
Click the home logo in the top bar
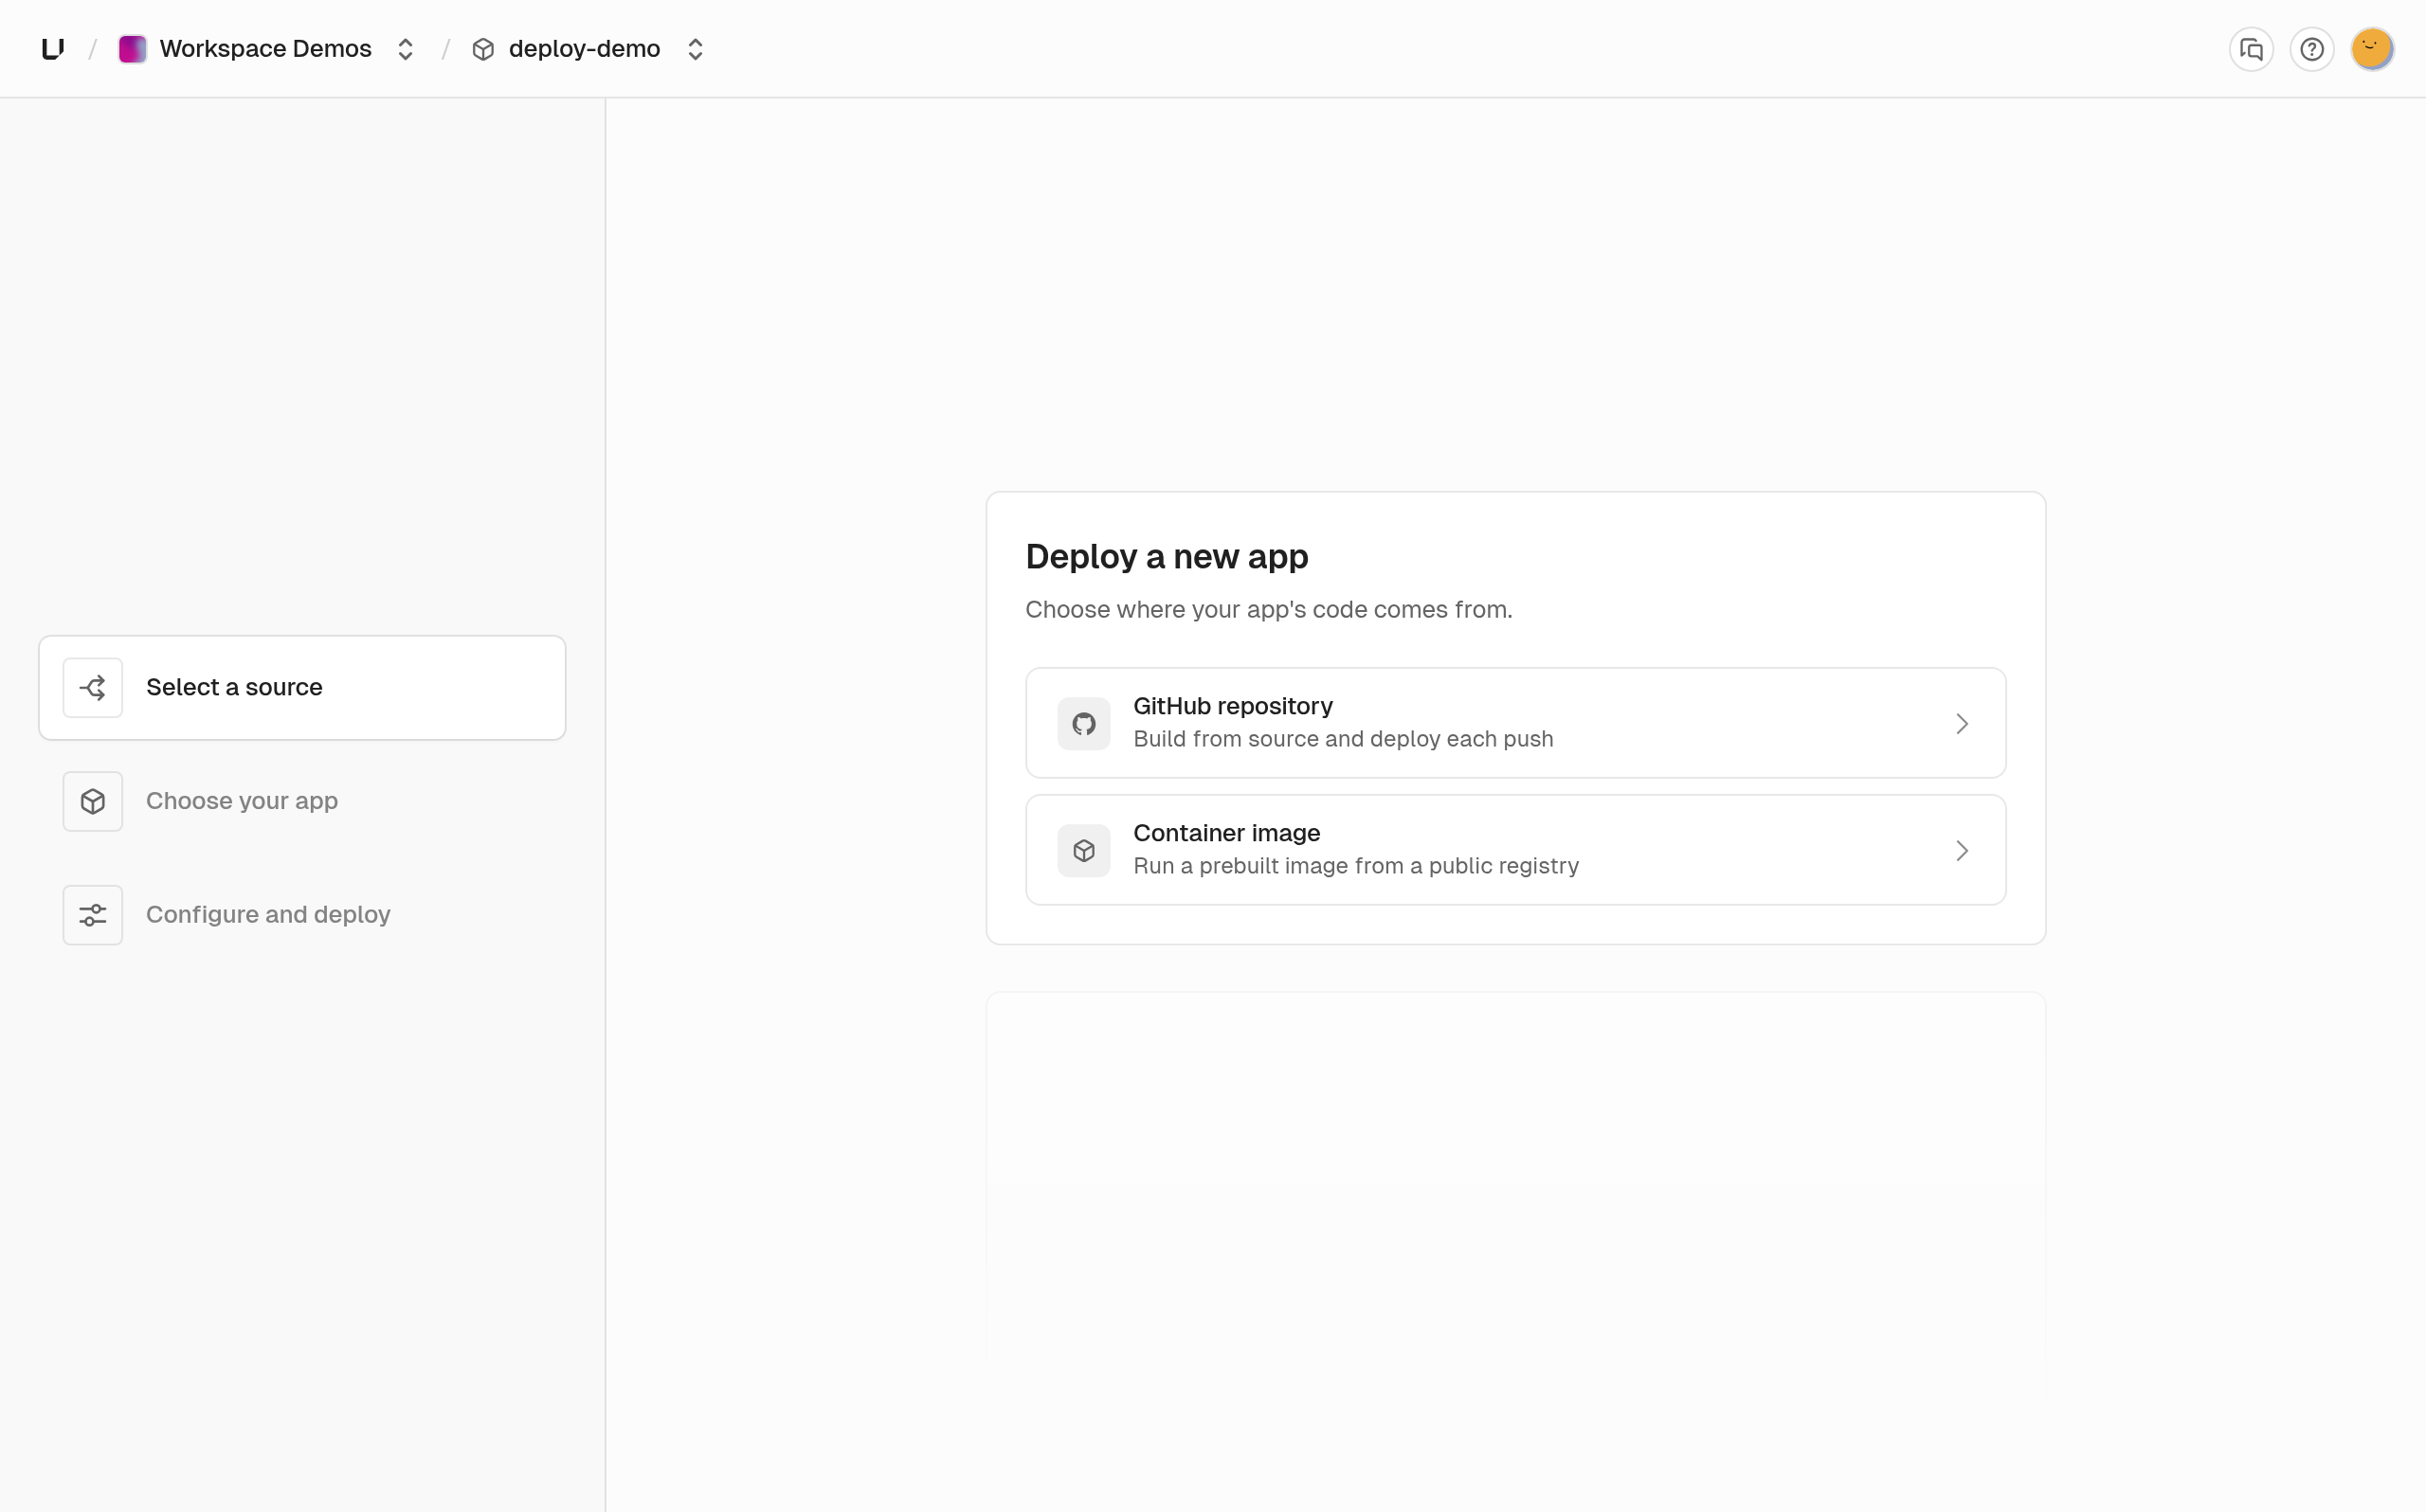click(x=53, y=49)
